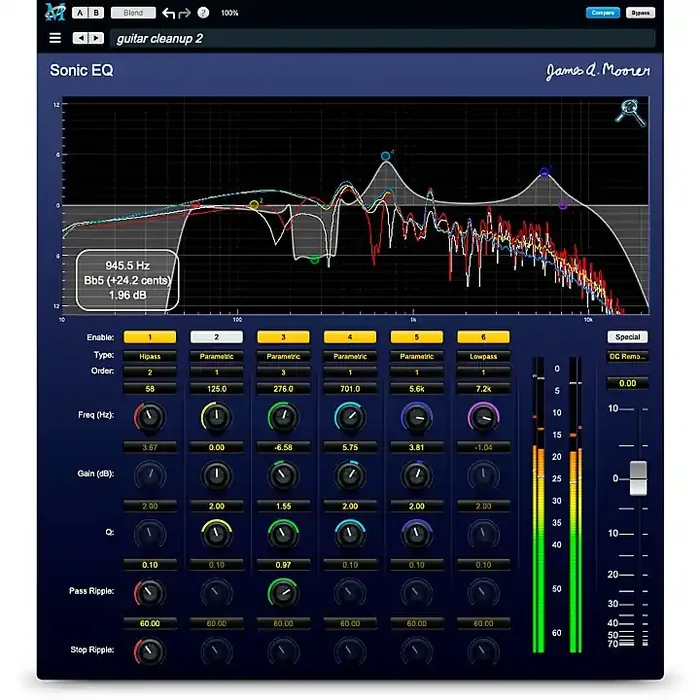Toggle band 4 enable button
The width and height of the screenshot is (700, 700).
point(350,337)
